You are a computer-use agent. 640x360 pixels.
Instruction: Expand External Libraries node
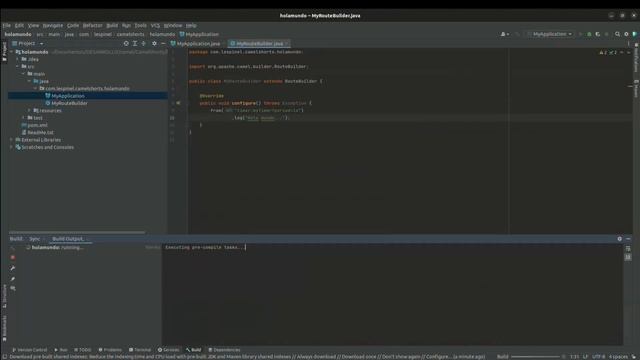11,140
